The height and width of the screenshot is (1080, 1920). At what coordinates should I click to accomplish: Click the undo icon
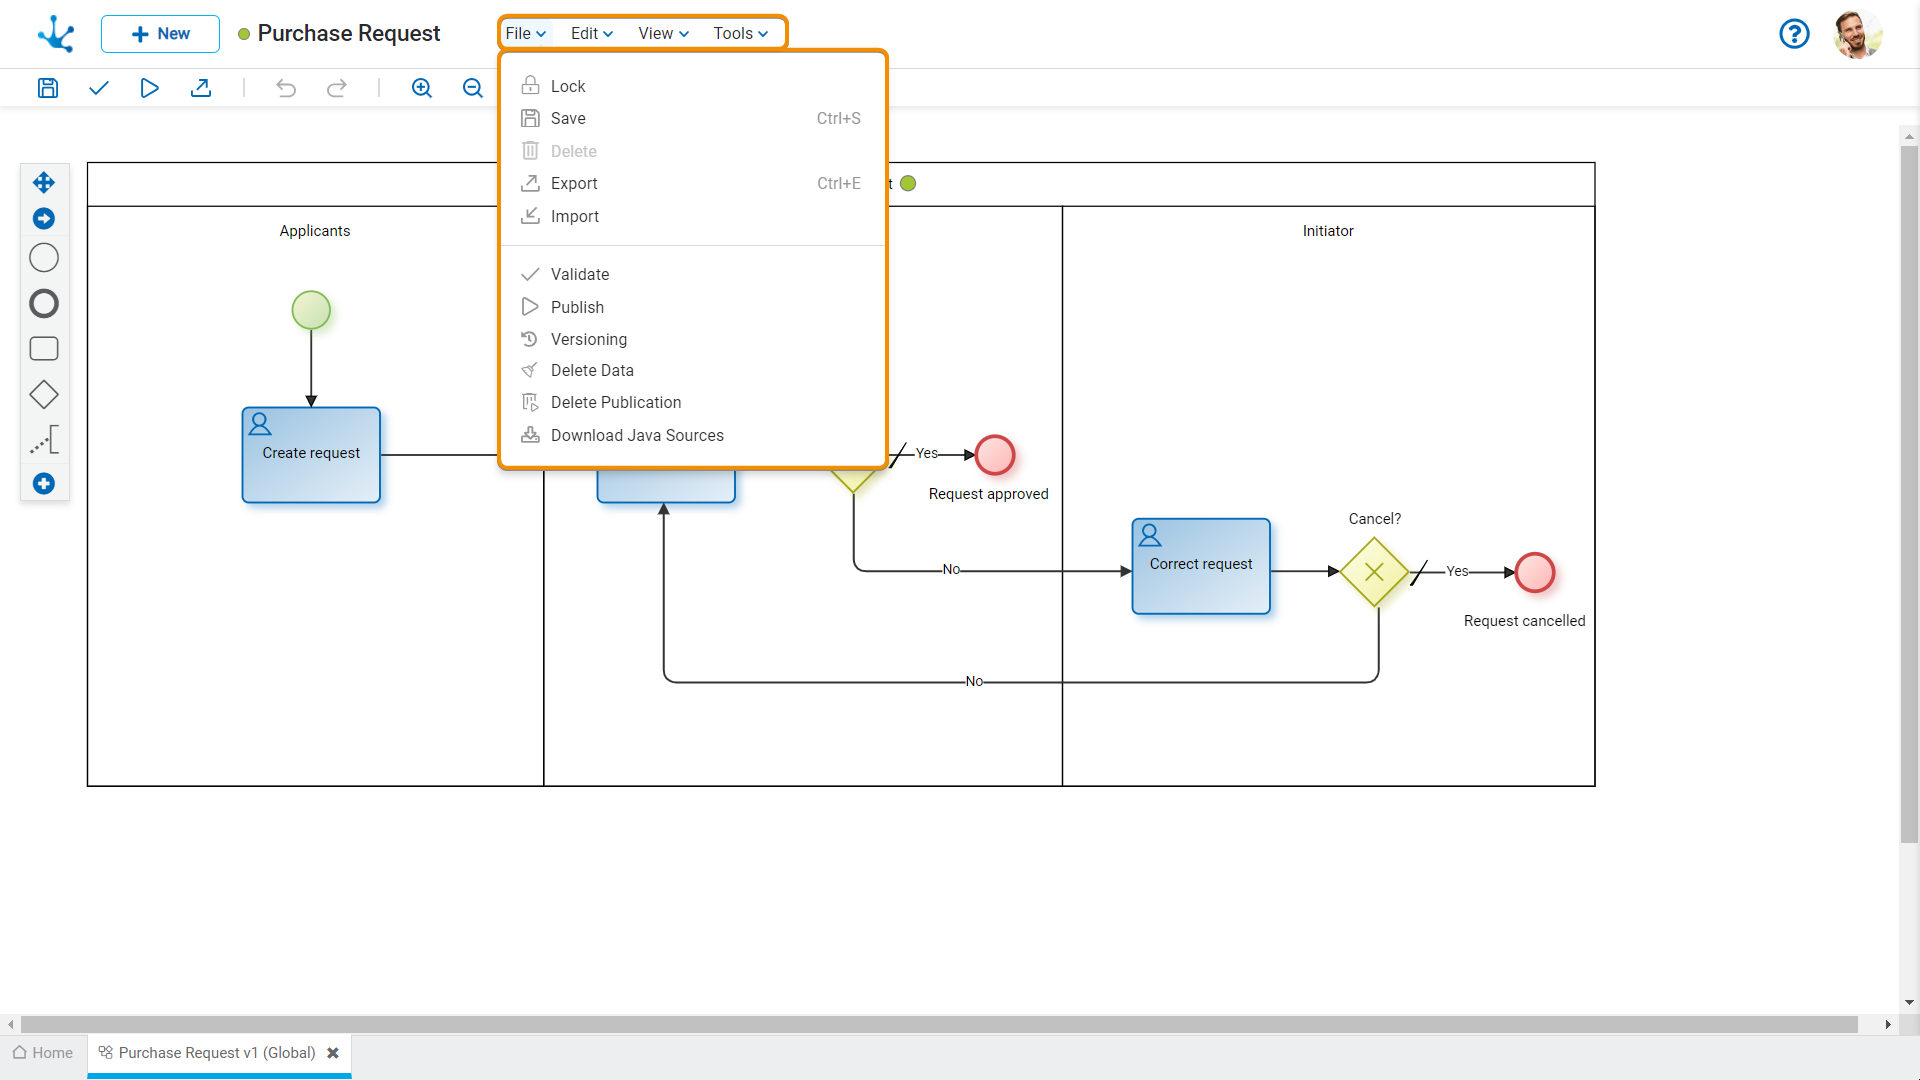coord(286,87)
